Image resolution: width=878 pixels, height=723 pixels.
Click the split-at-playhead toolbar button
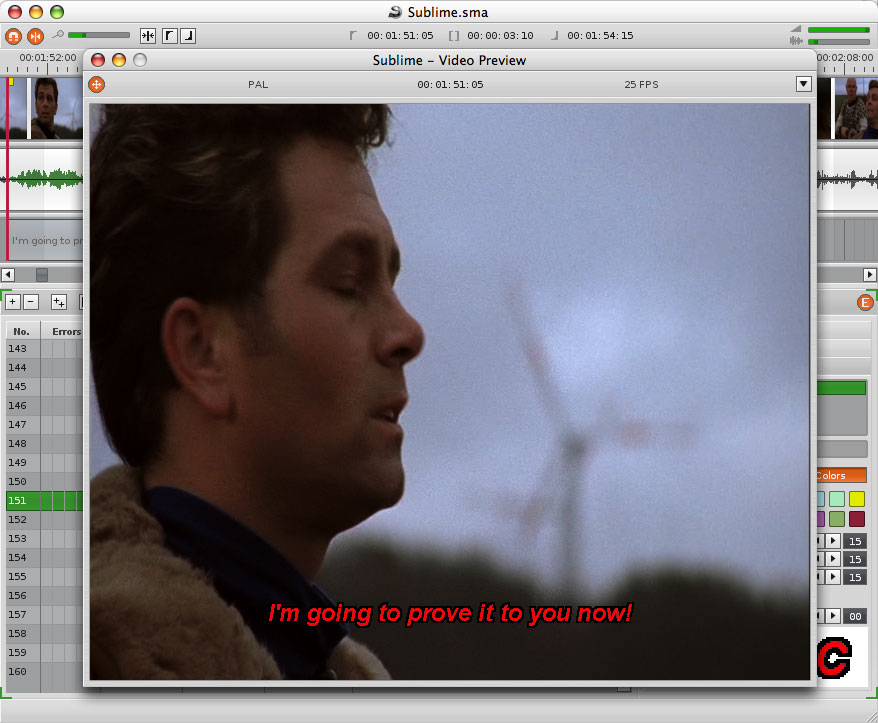click(148, 36)
